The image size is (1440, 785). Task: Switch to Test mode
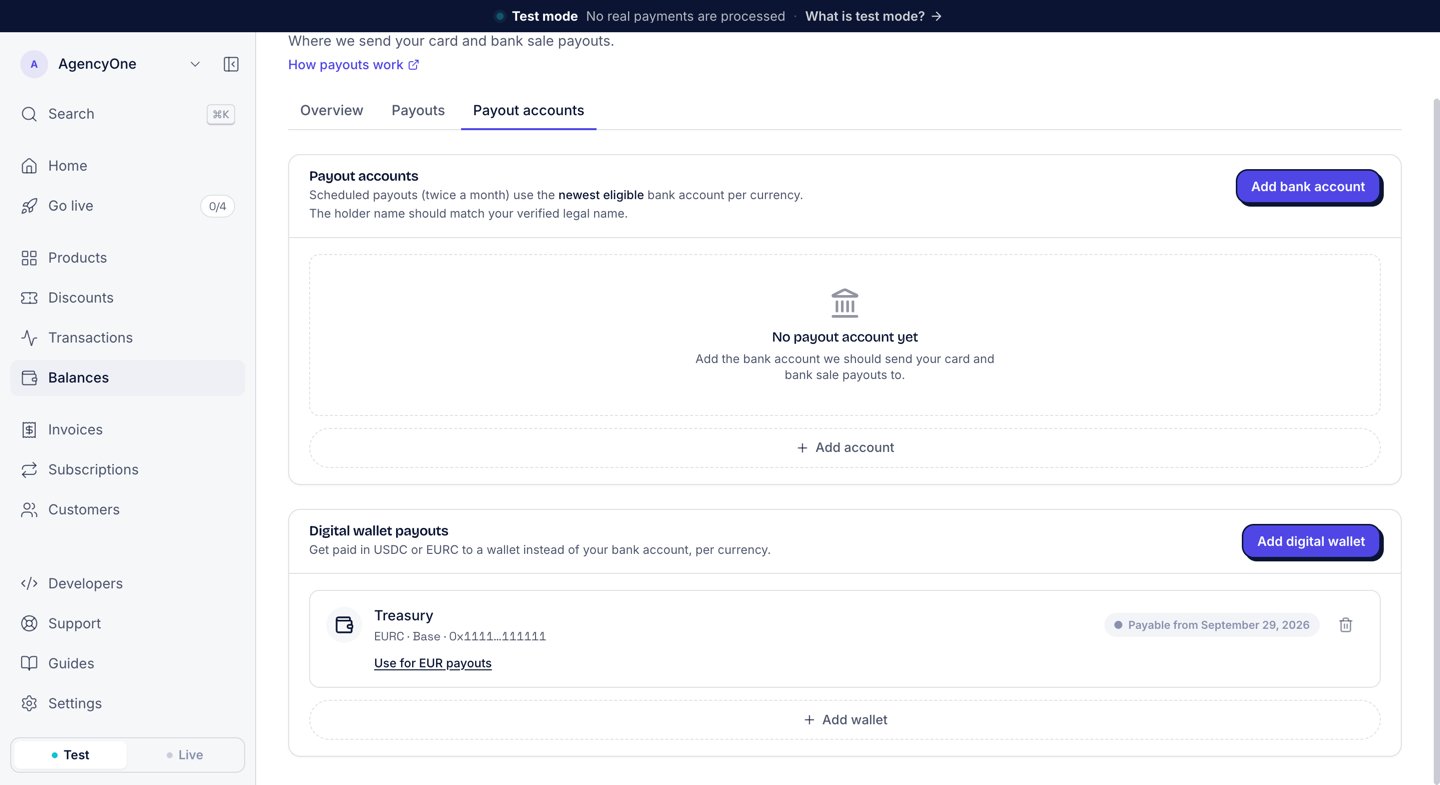[70, 755]
